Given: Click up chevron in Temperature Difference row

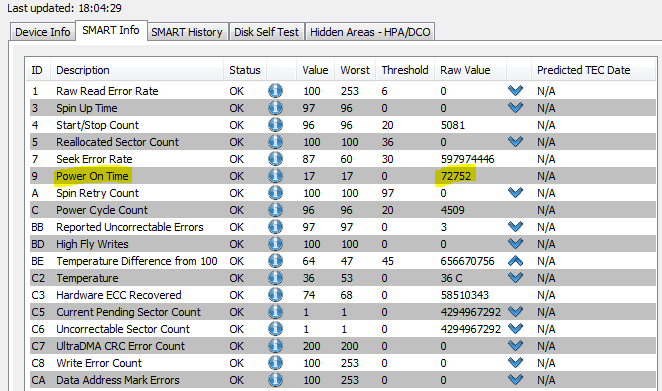Looking at the screenshot, I should pos(515,261).
